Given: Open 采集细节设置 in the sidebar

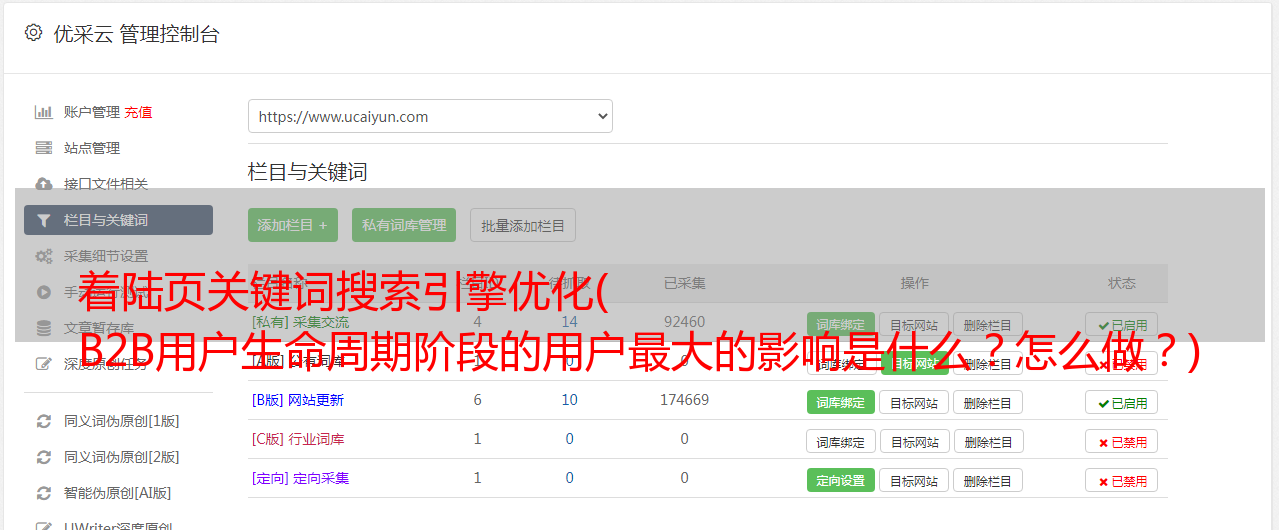Looking at the screenshot, I should 106,256.
